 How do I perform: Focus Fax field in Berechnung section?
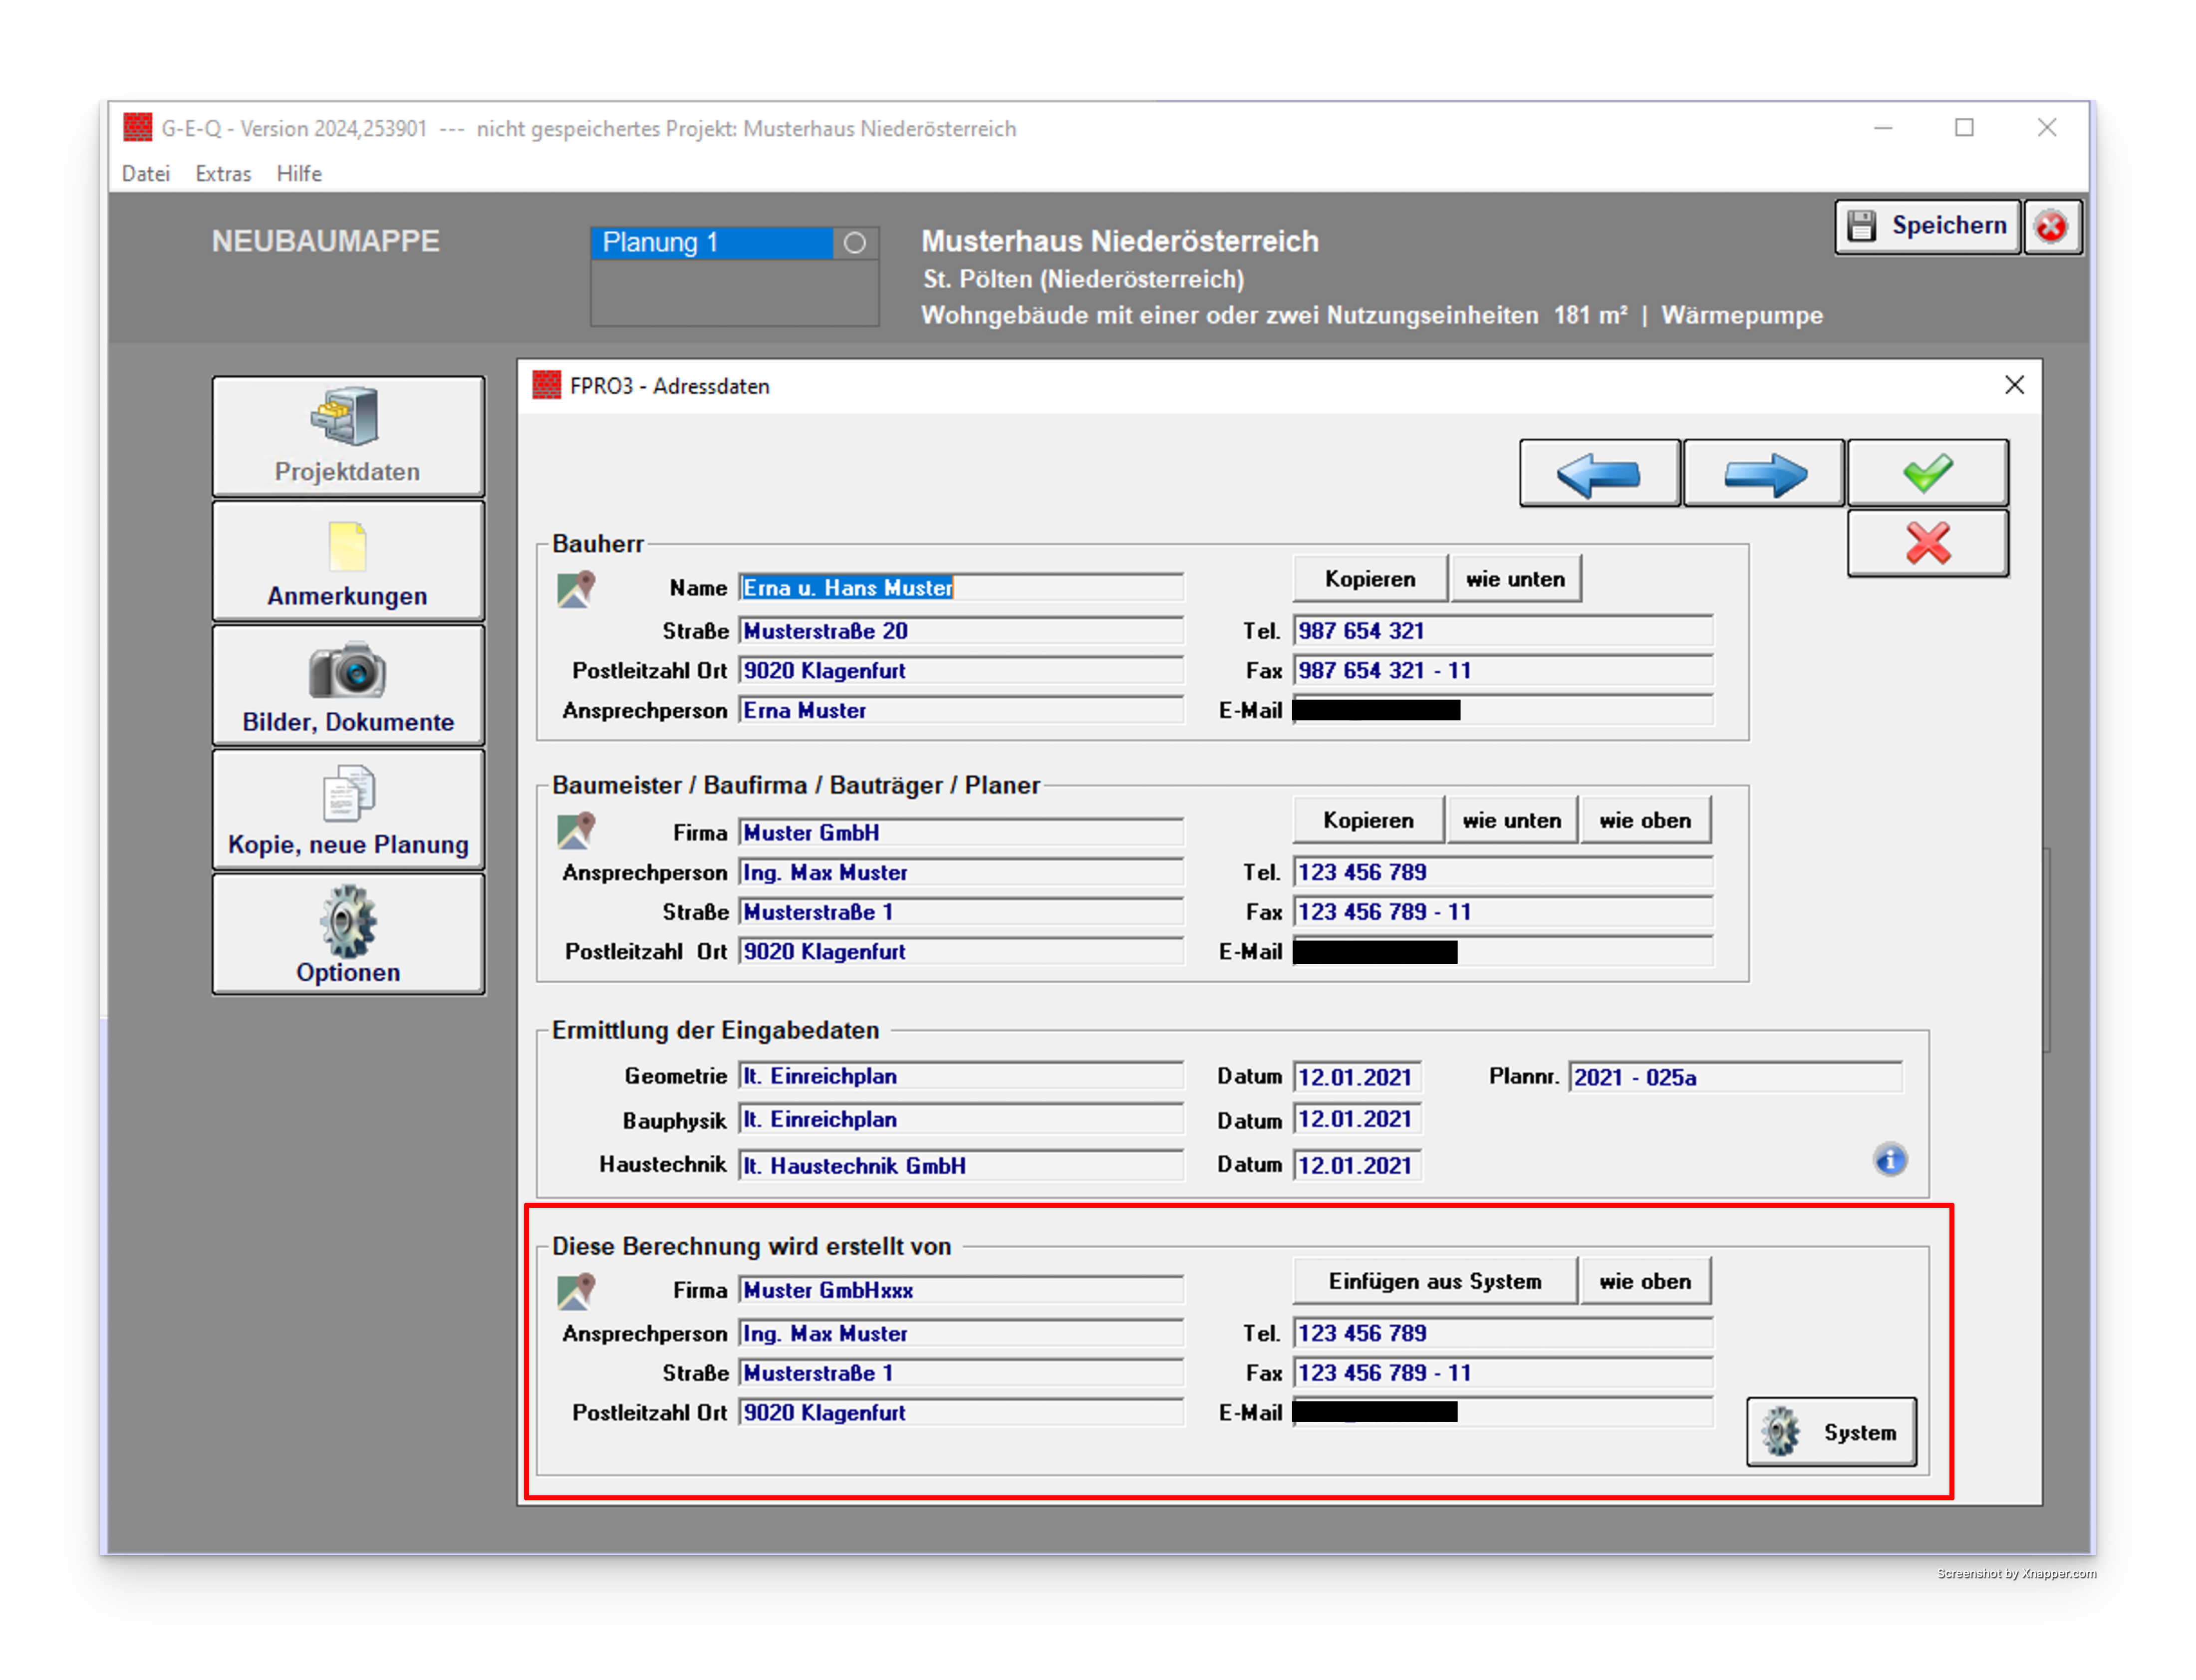pos(1503,1373)
